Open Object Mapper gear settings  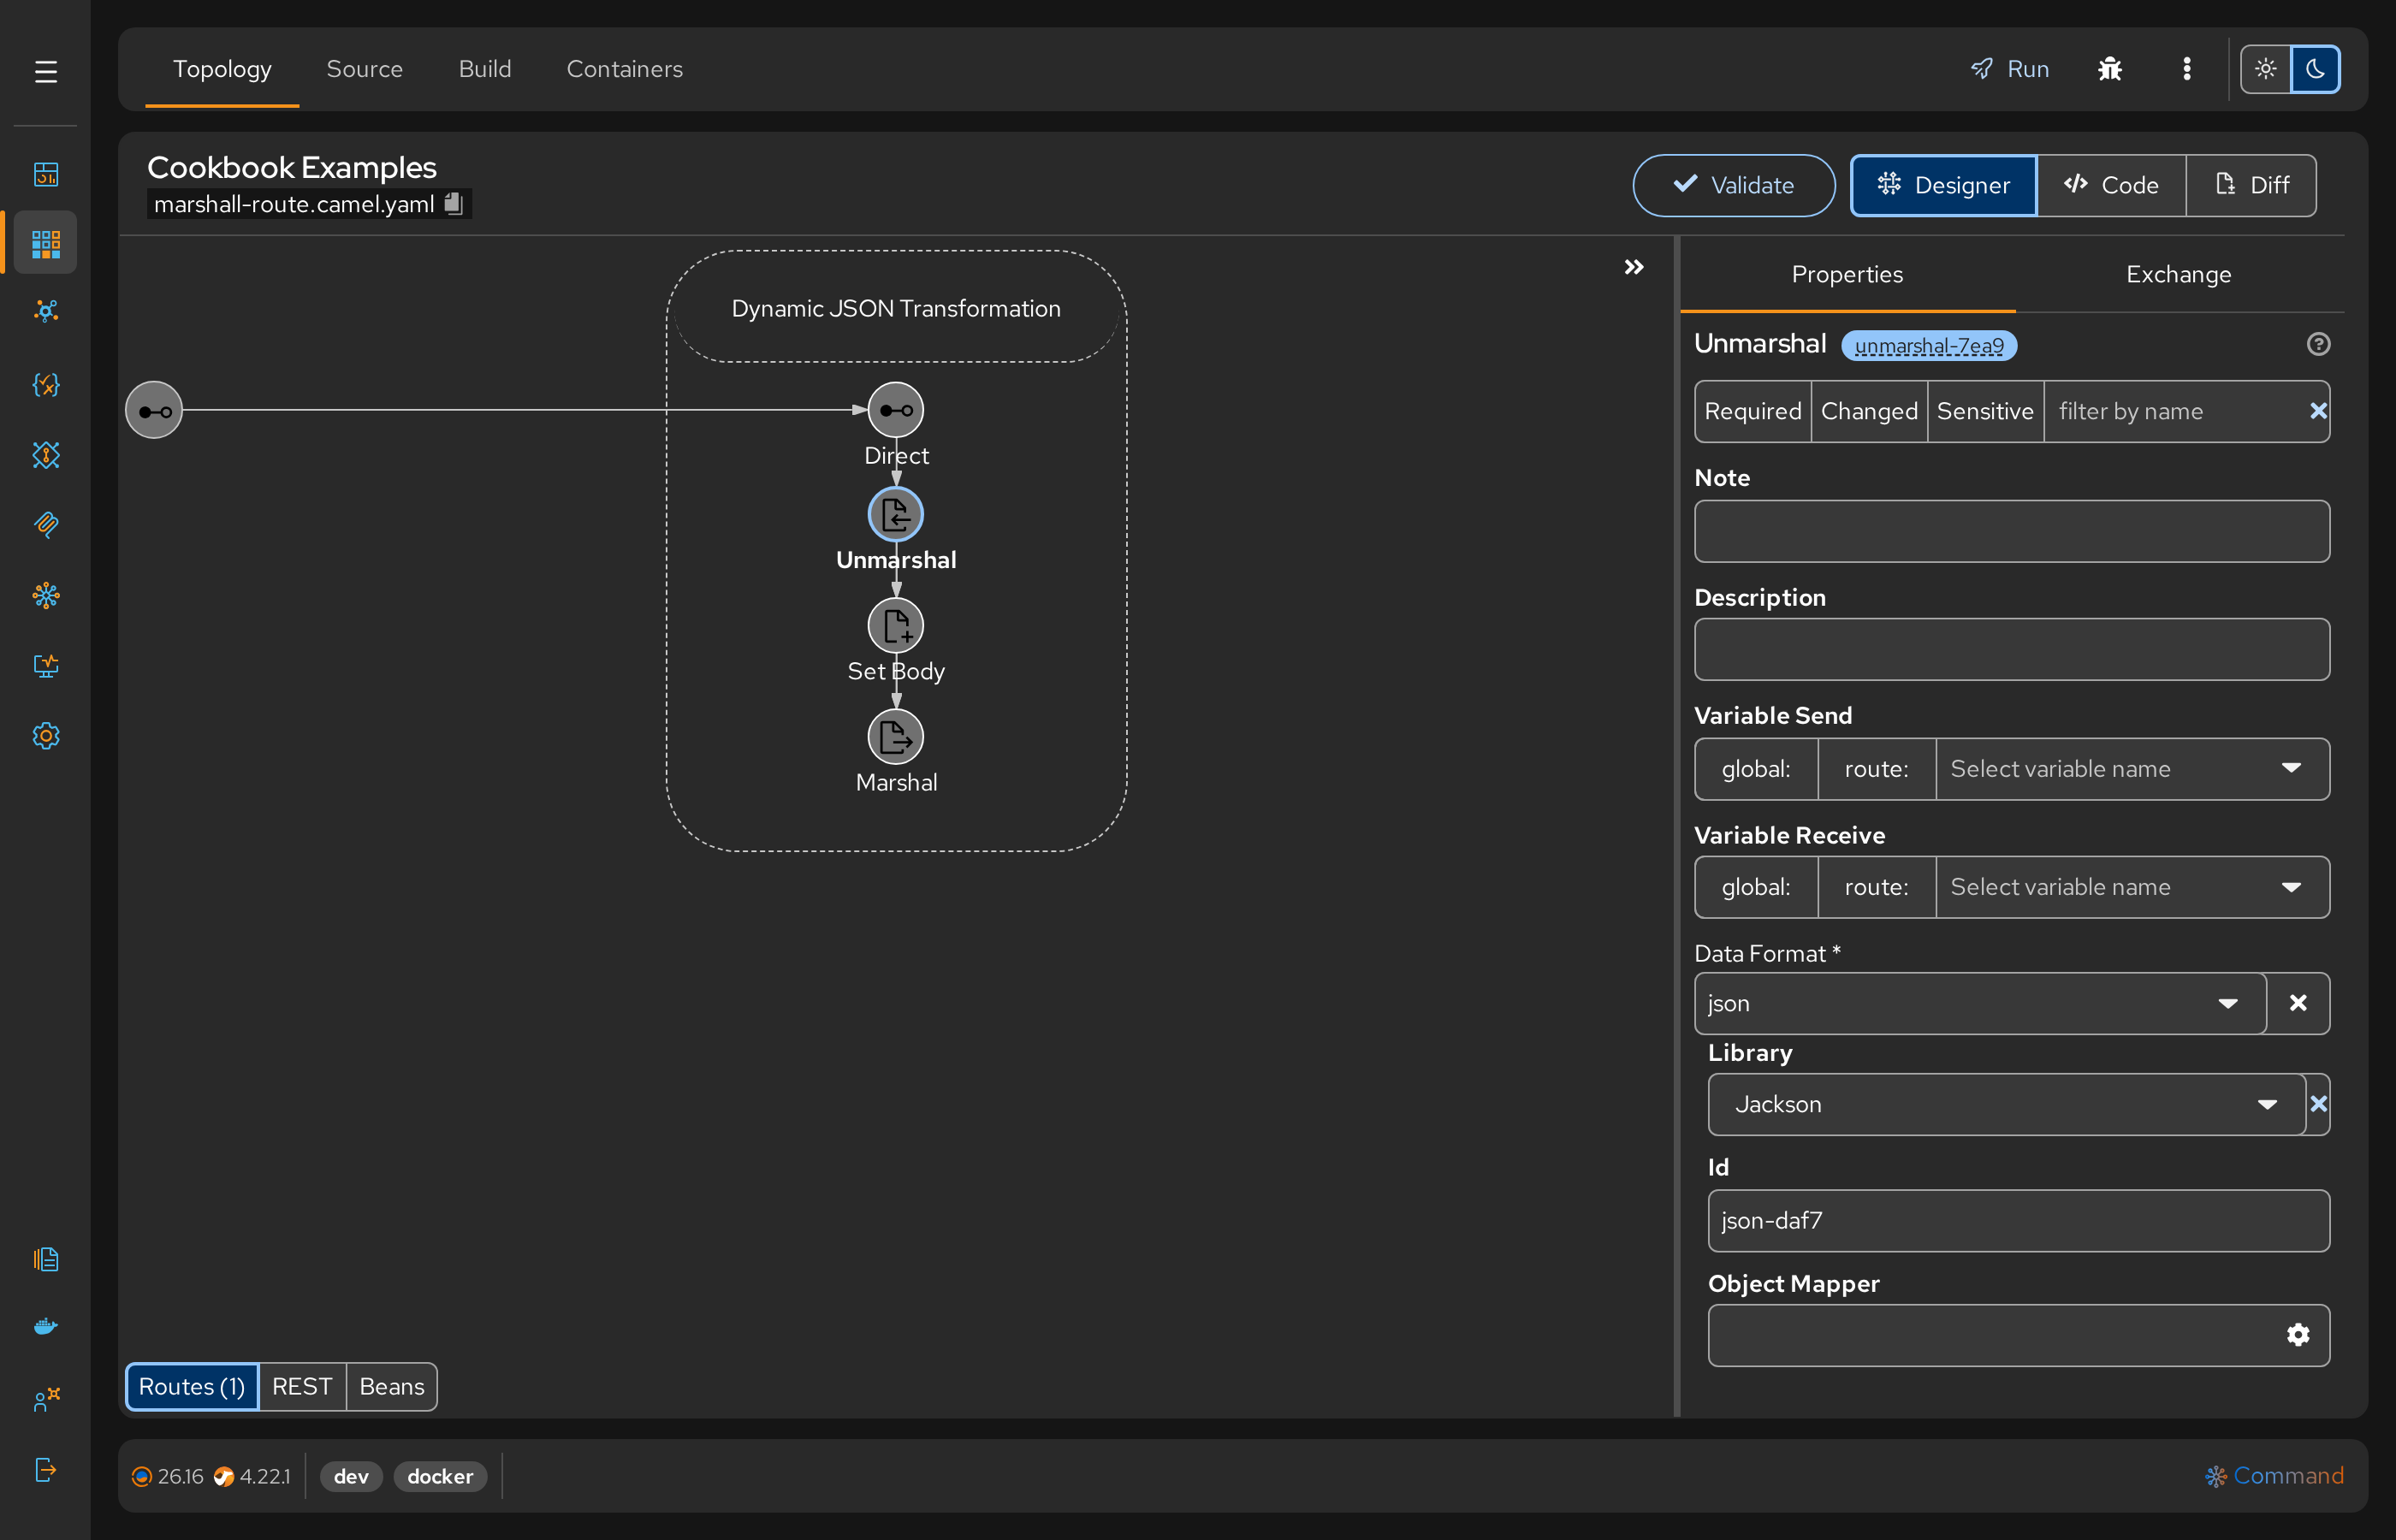click(x=2298, y=1335)
